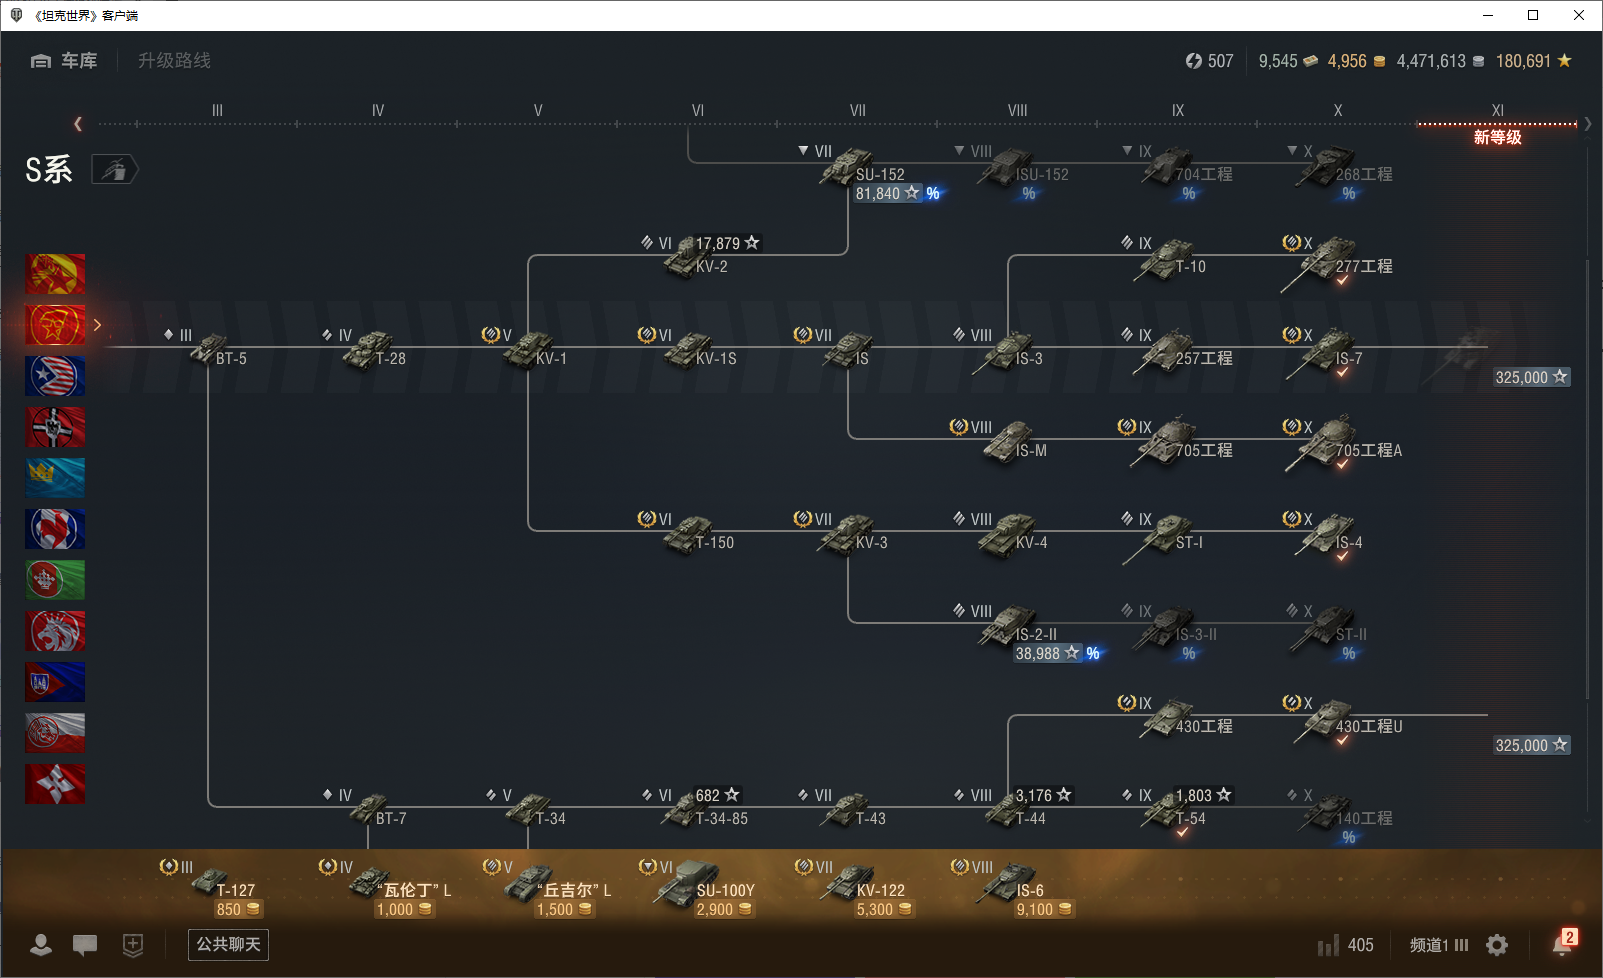
Task: Switch to the 升级路线 tab
Action: 174,61
